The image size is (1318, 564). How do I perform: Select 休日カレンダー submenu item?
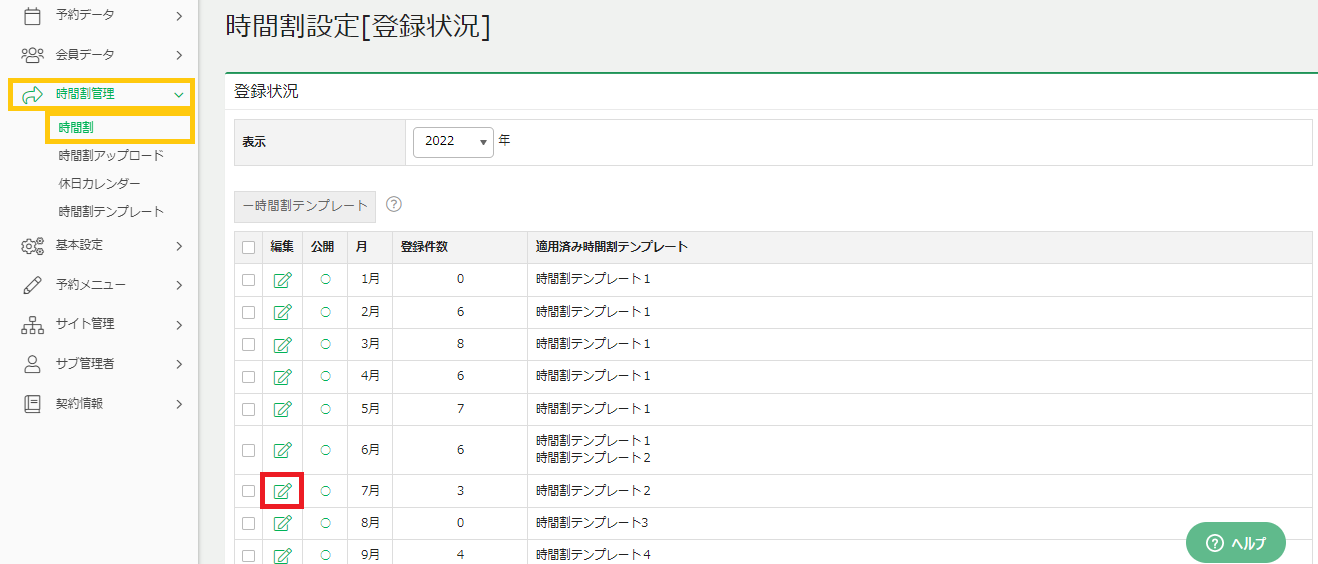pos(99,184)
